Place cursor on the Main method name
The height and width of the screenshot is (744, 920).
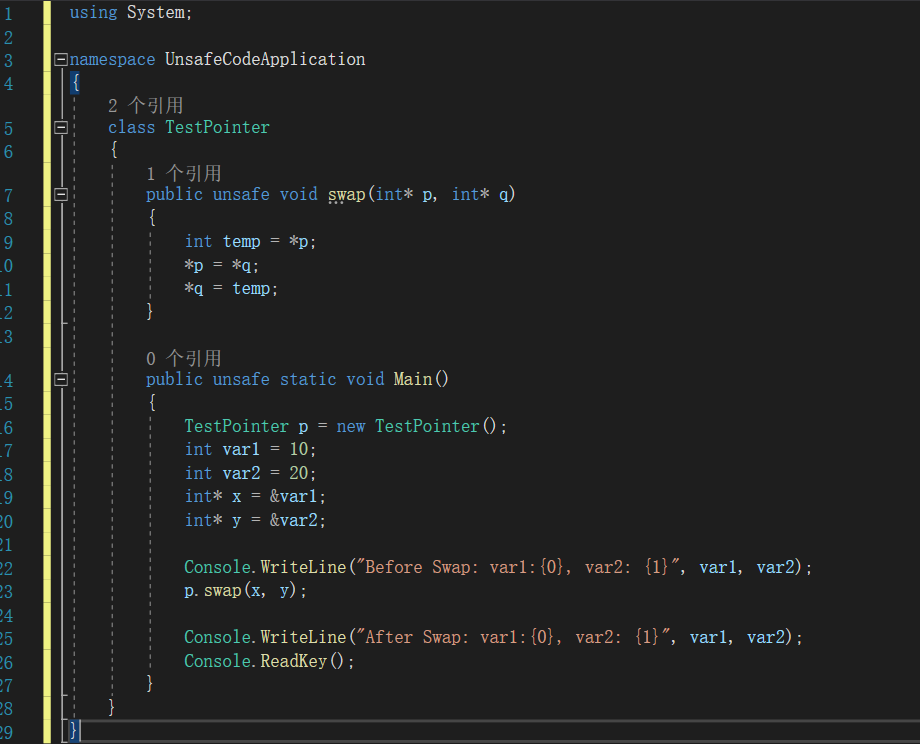tap(411, 379)
